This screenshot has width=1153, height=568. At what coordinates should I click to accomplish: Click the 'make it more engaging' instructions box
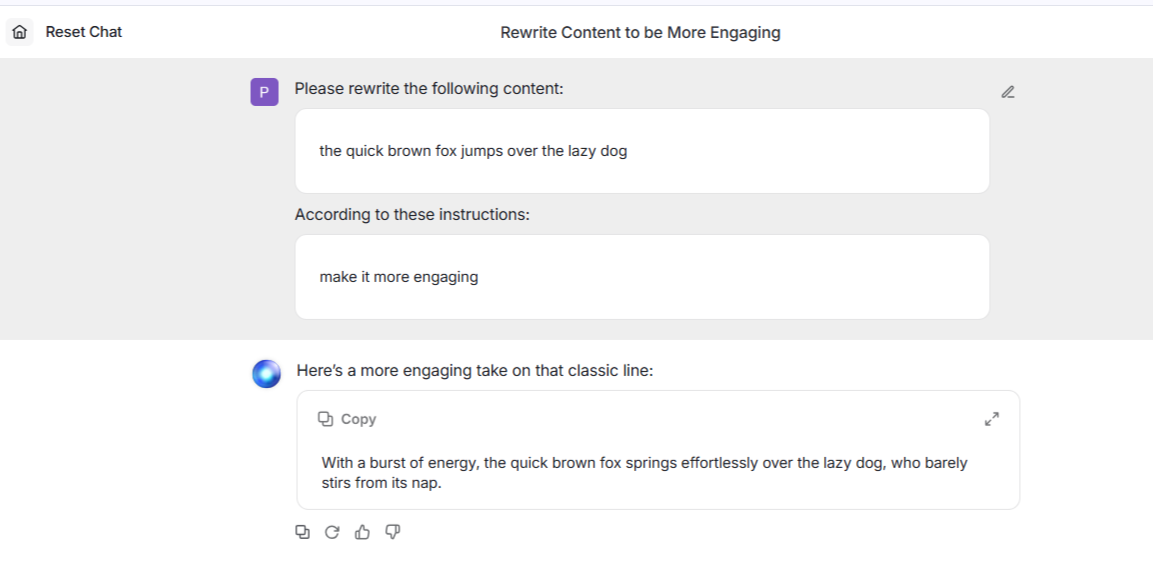tap(641, 277)
